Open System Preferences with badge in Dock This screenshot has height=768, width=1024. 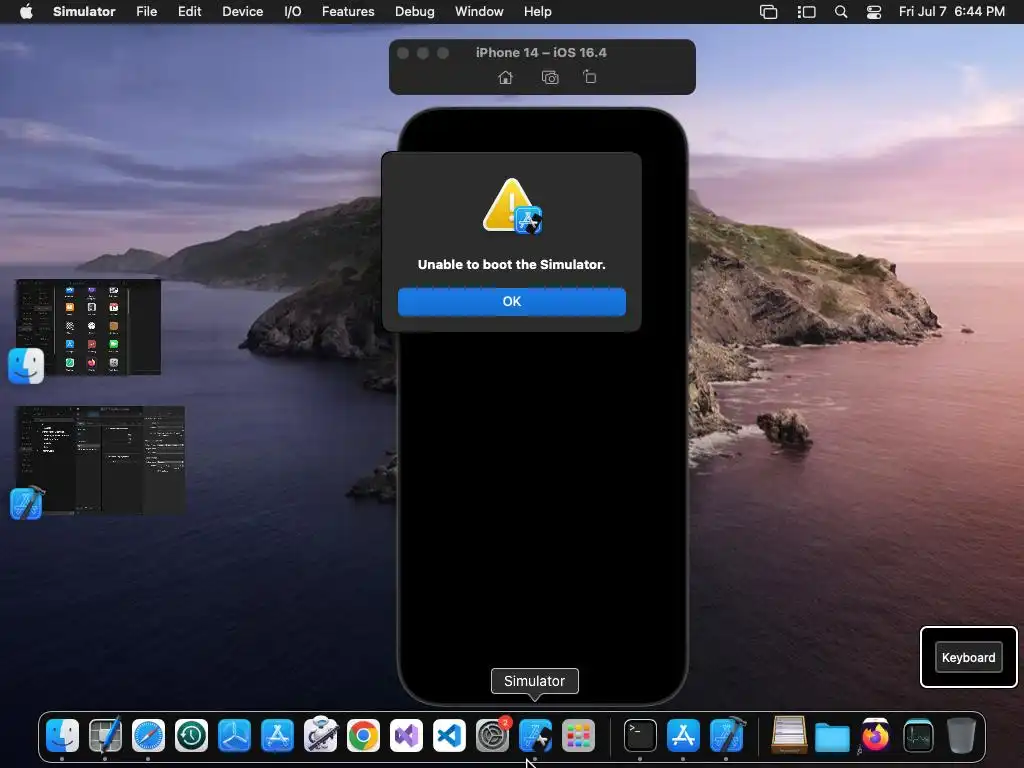click(x=492, y=735)
